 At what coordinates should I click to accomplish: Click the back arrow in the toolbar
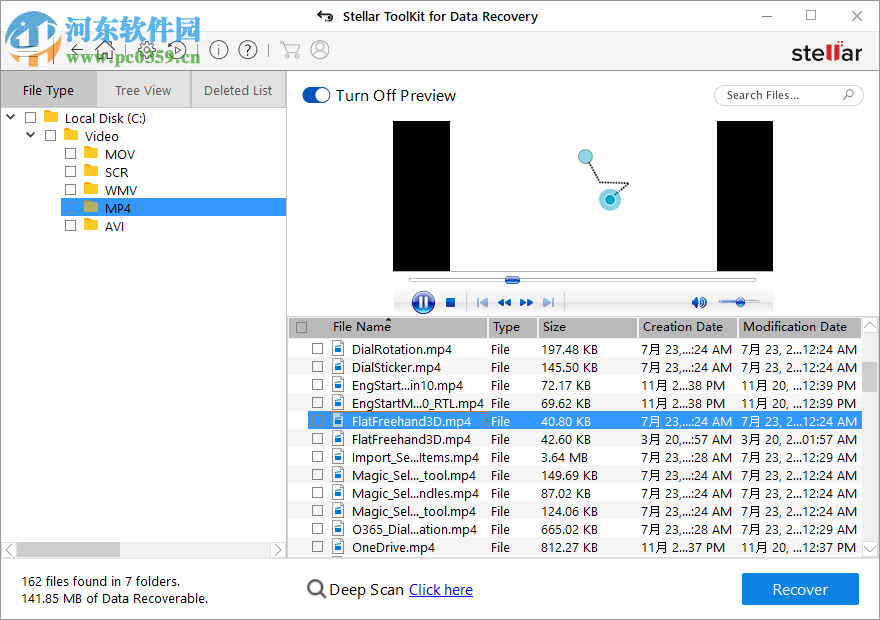coord(76,48)
